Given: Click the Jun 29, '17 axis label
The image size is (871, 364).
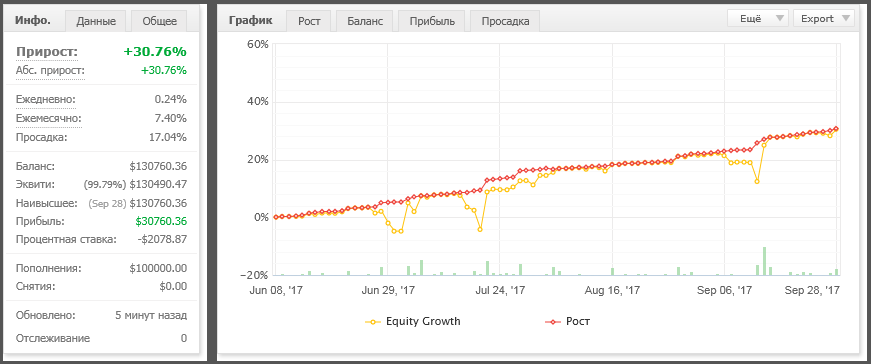Looking at the screenshot, I should coord(388,291).
